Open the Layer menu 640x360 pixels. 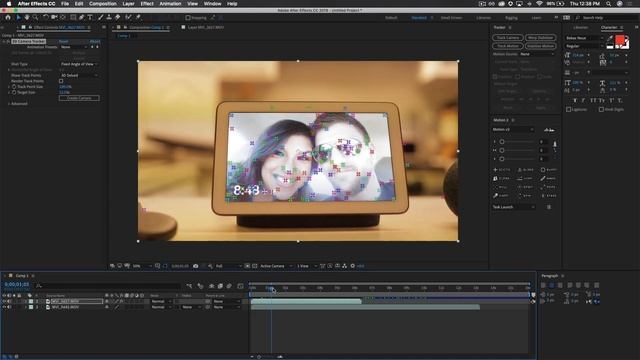tap(129, 4)
